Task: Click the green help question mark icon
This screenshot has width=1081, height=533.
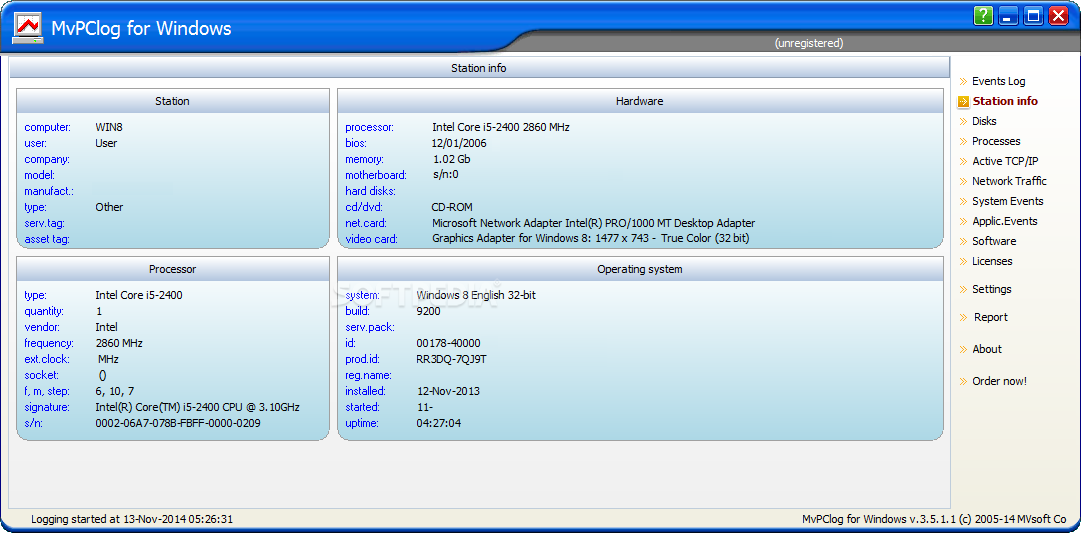Action: (984, 16)
